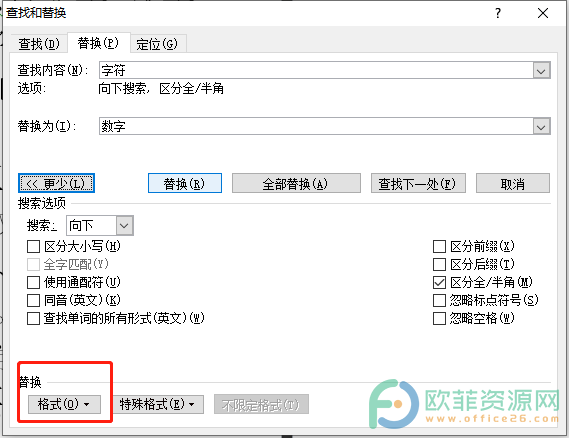569x438 pixels.
Task: Toggle 查找单词的所有形式(英文) checkbox
Action: pyautogui.click(x=33, y=319)
